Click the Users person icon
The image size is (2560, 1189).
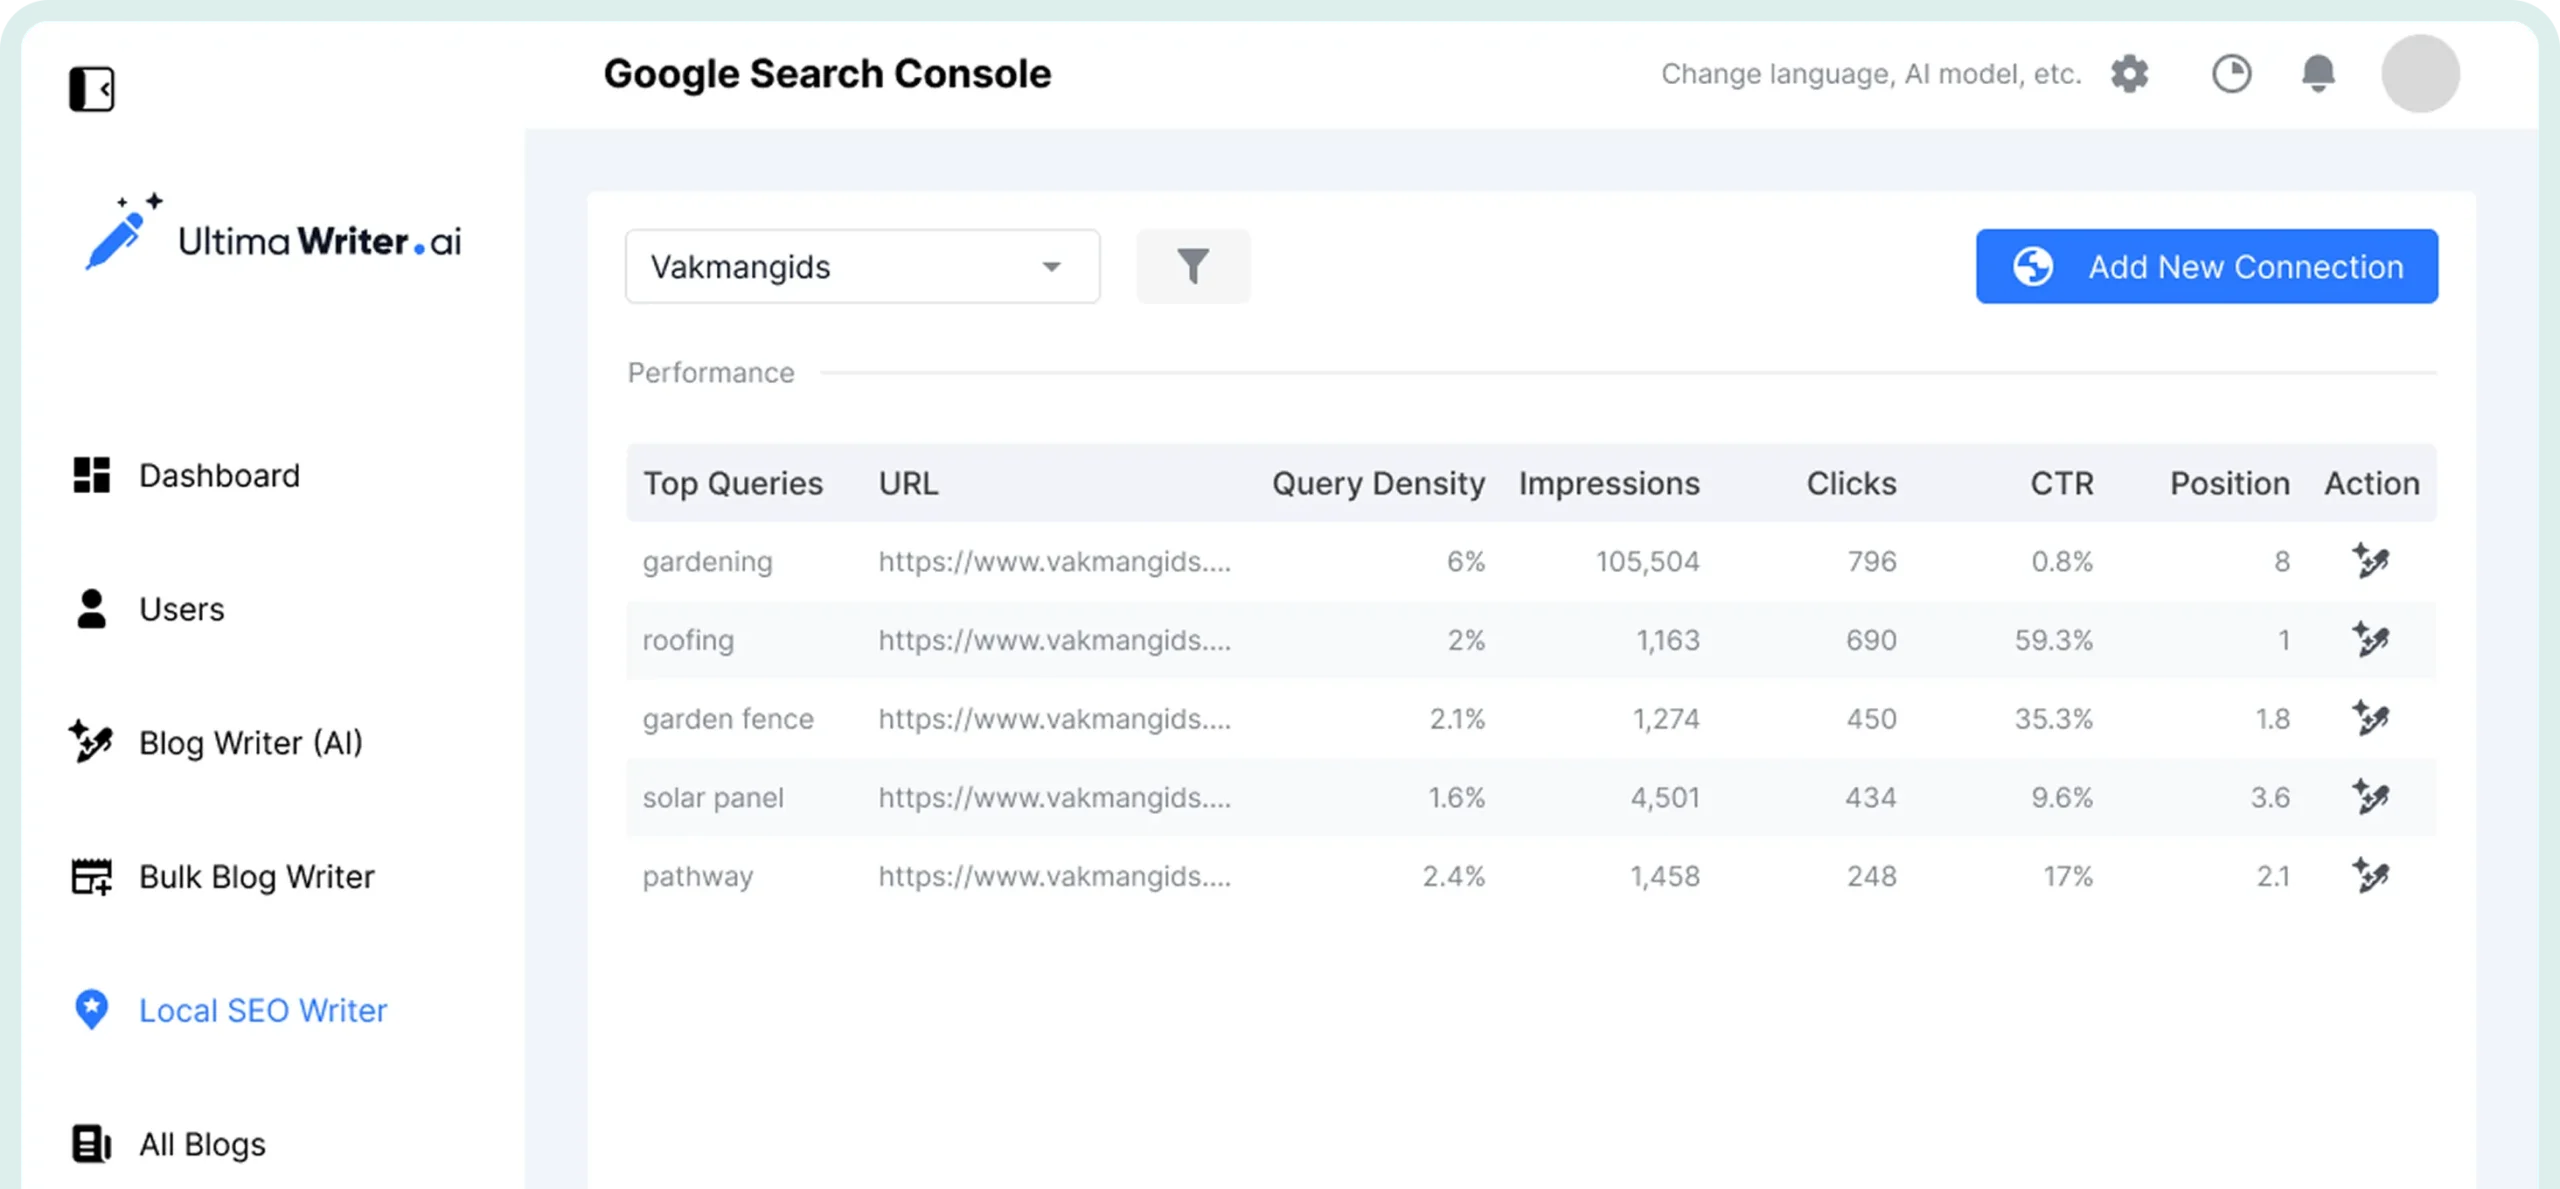click(x=91, y=609)
